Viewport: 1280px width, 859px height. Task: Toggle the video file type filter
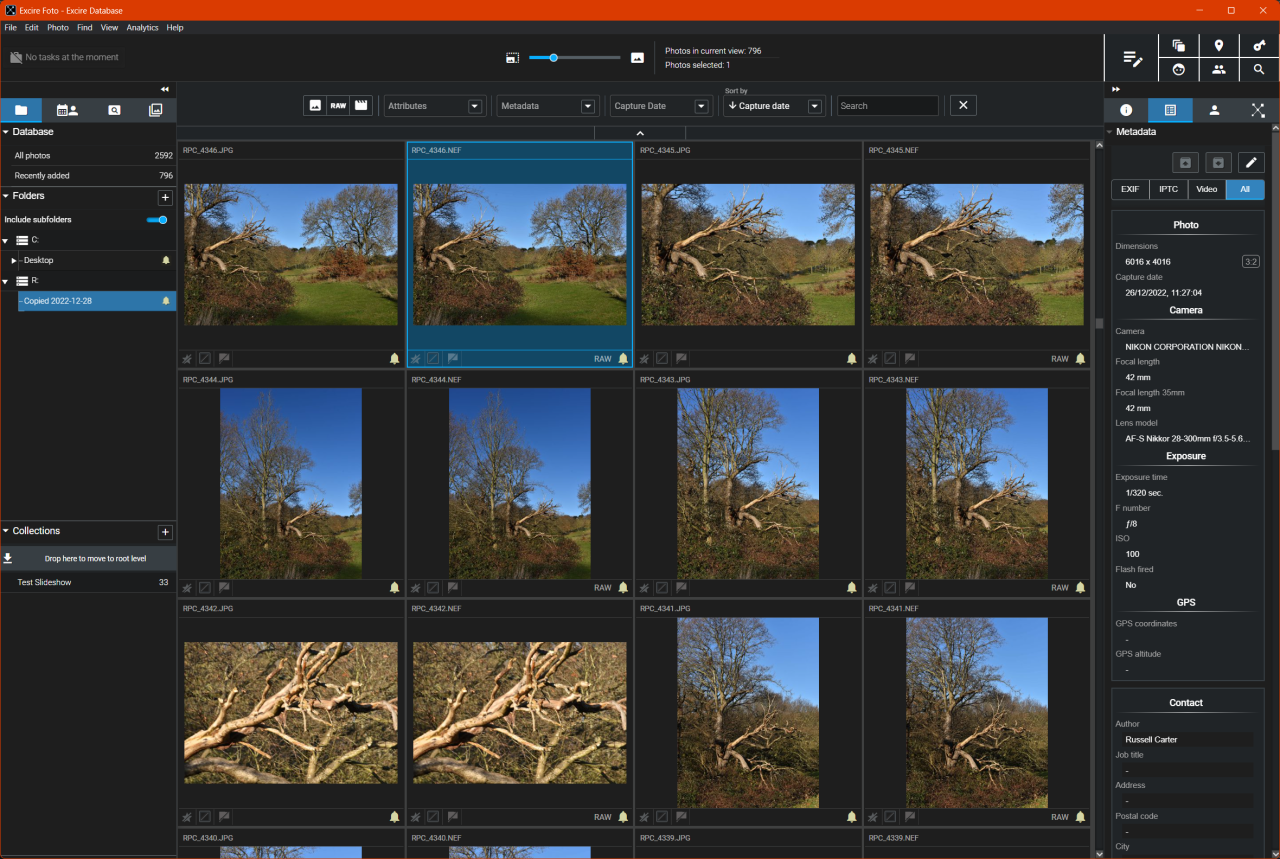361,105
